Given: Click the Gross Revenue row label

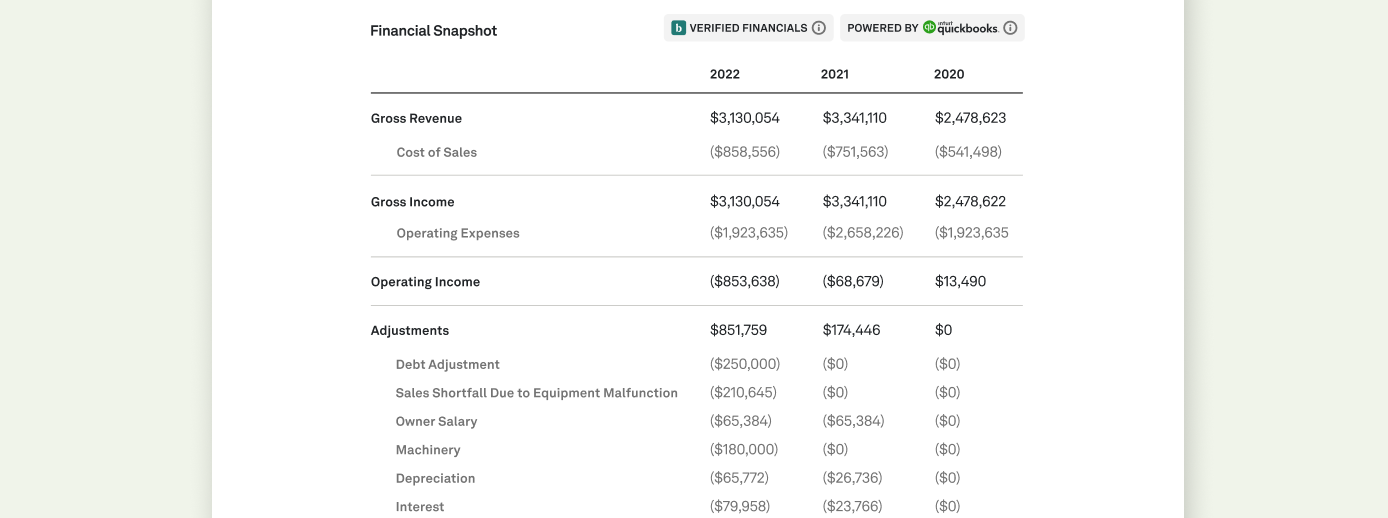Looking at the screenshot, I should click(416, 118).
